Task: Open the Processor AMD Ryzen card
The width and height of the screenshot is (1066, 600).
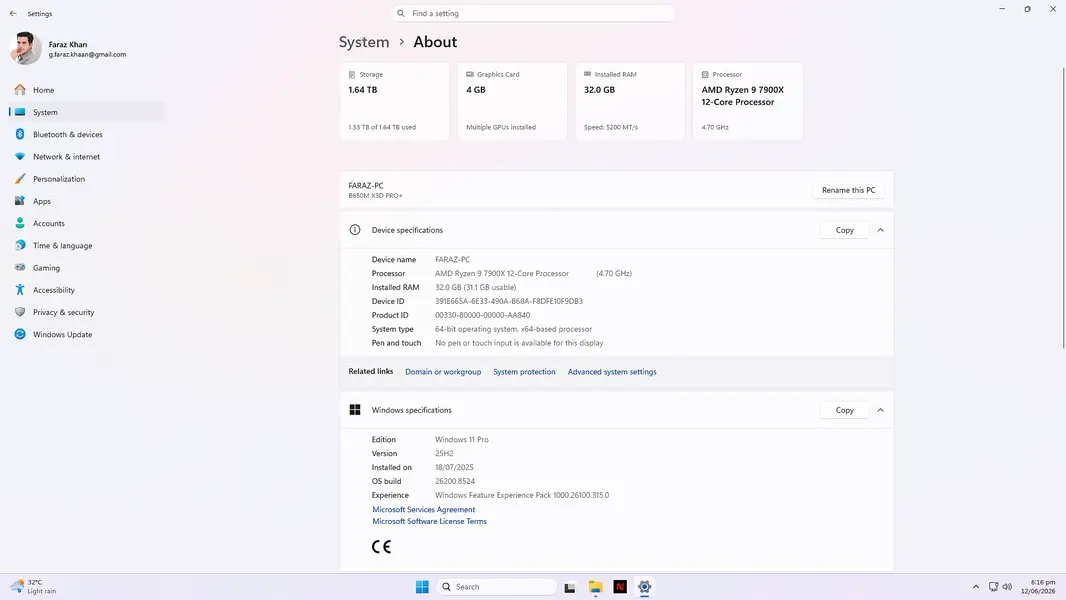Action: pyautogui.click(x=748, y=101)
